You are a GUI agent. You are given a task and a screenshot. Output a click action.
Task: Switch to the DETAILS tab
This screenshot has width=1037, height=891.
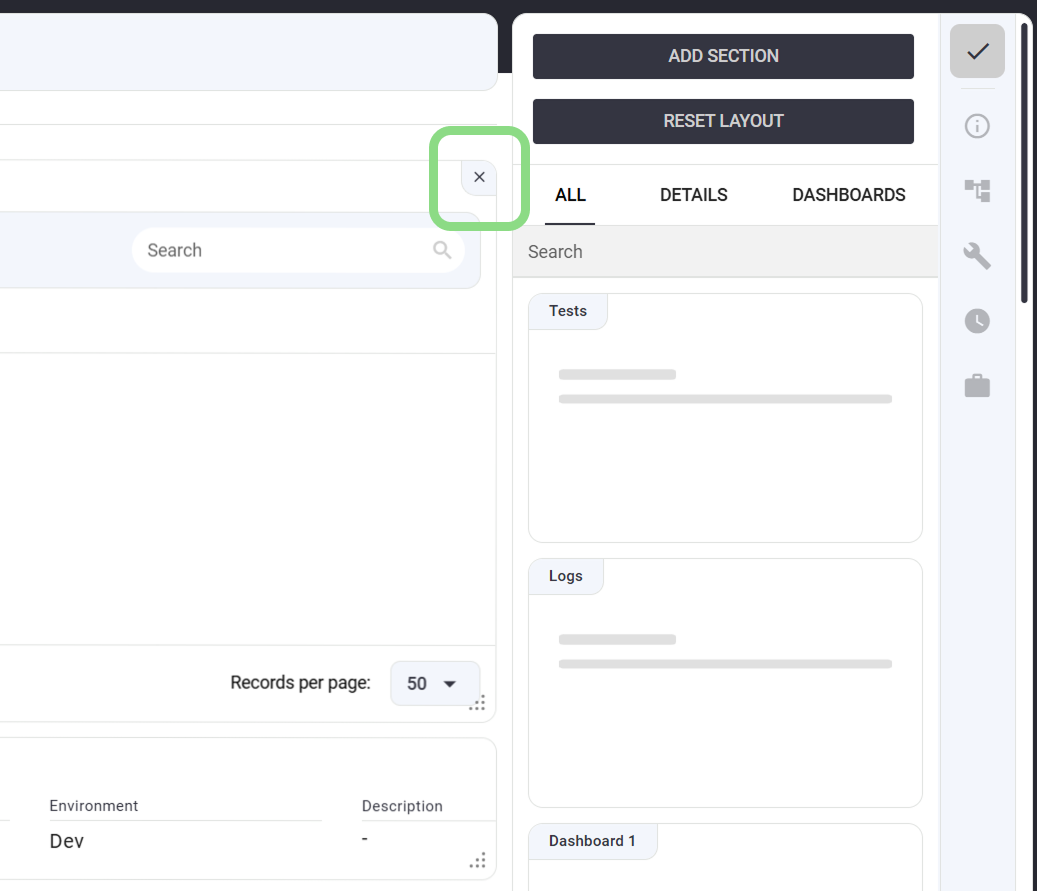(693, 195)
